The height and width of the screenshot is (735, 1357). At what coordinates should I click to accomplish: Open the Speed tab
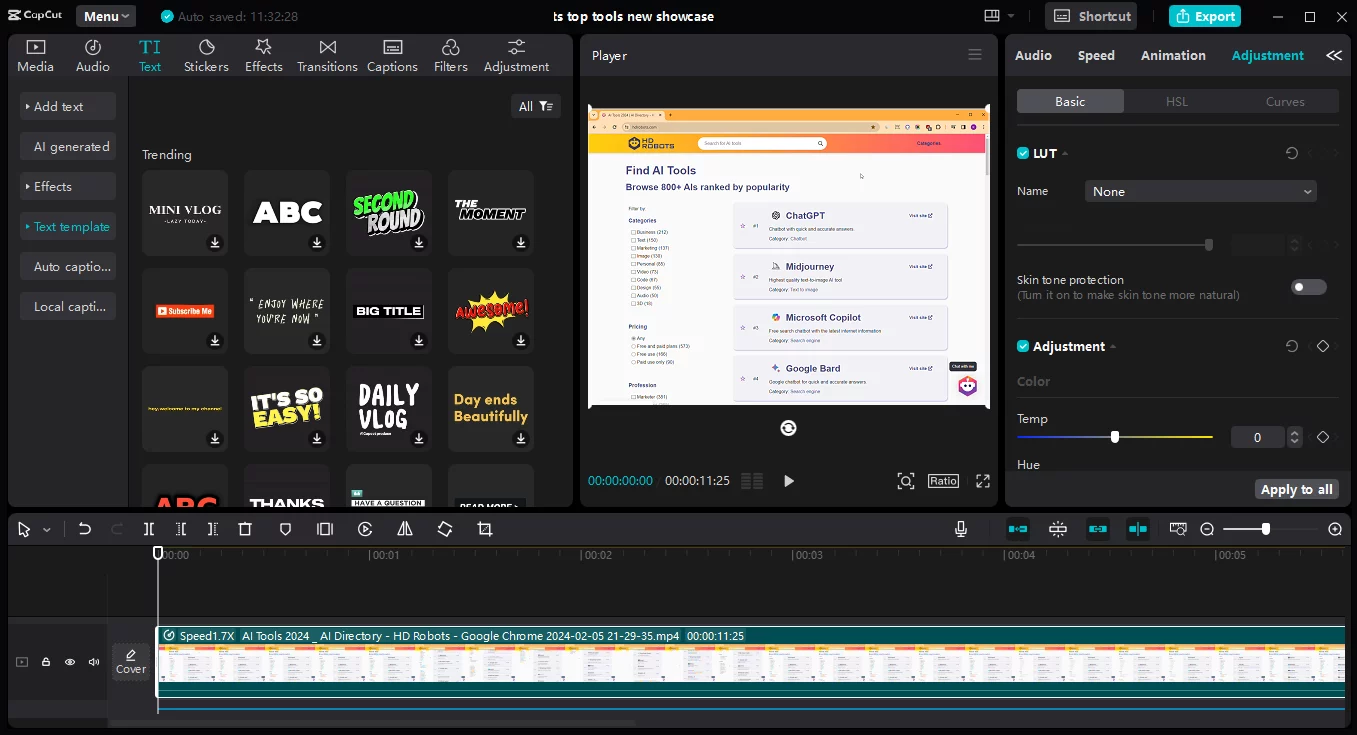pos(1096,56)
